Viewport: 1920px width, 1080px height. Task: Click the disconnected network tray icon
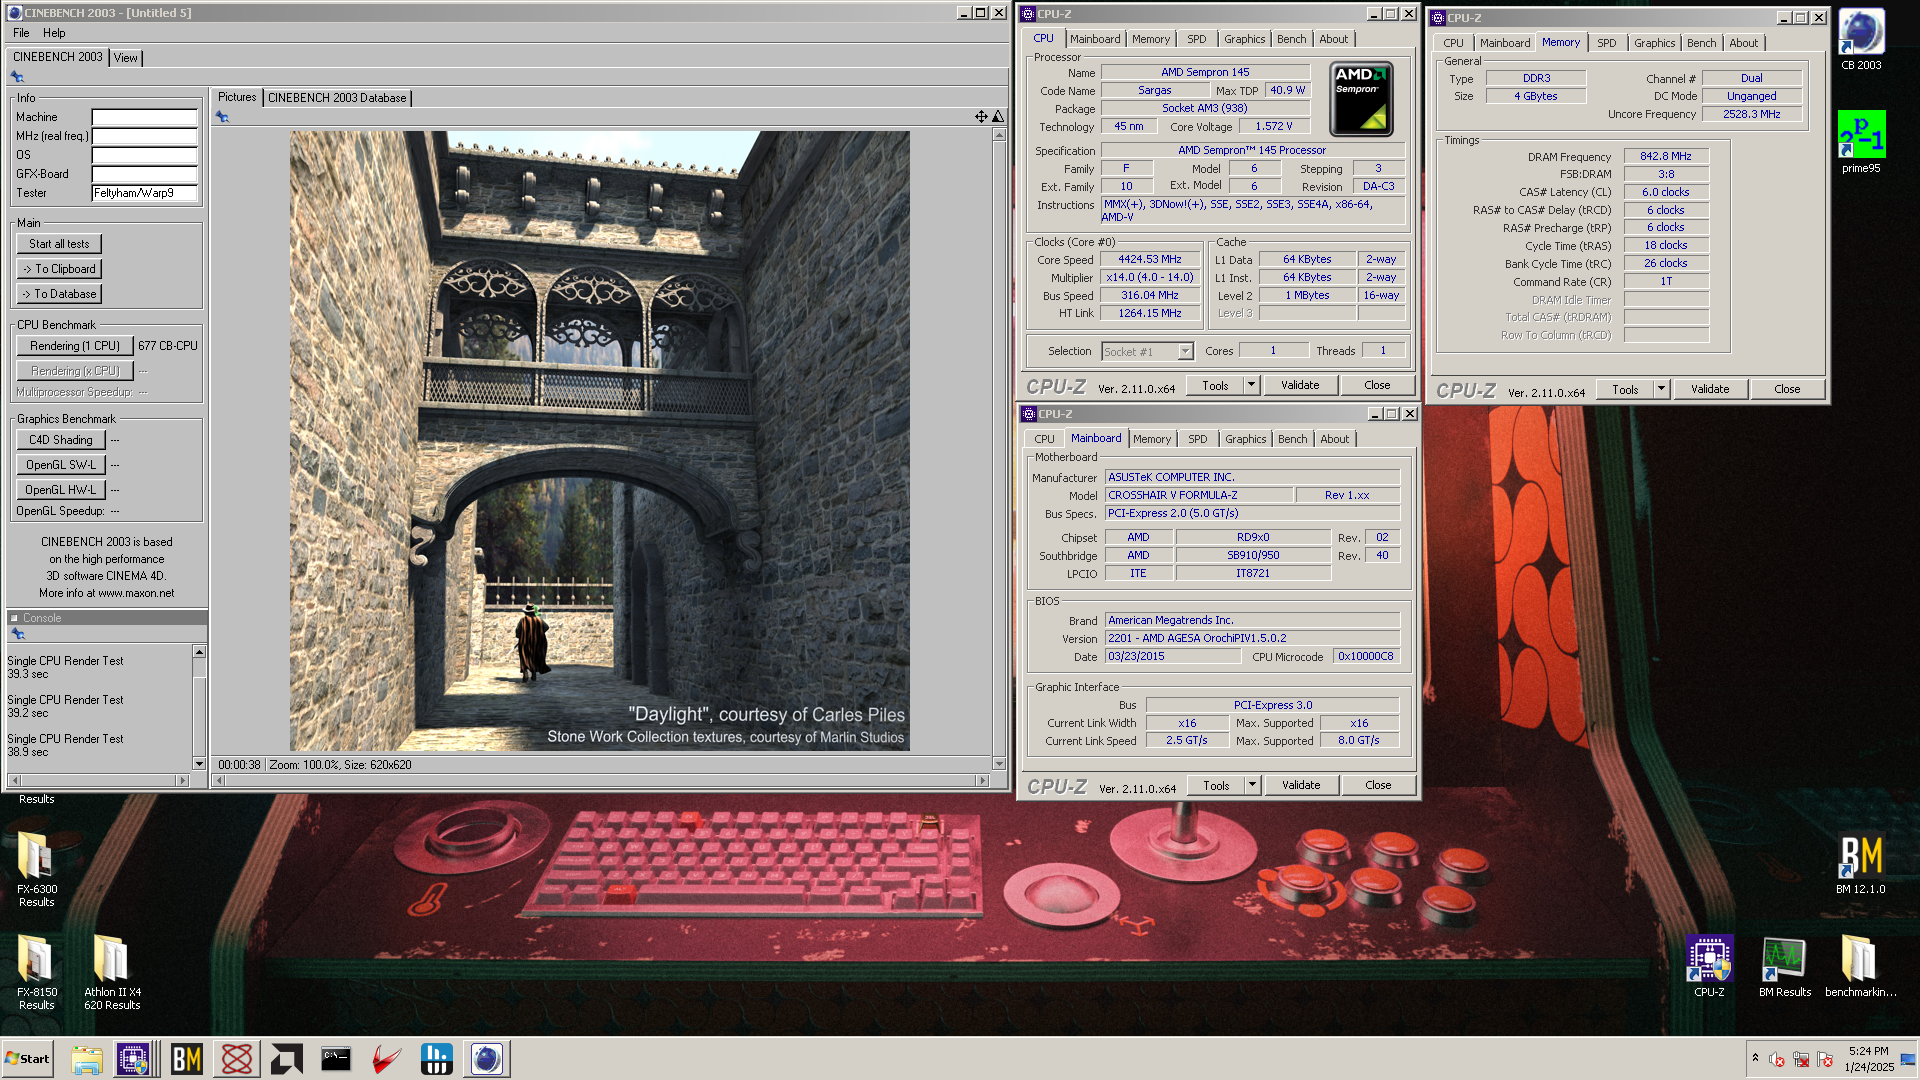point(1801,1059)
